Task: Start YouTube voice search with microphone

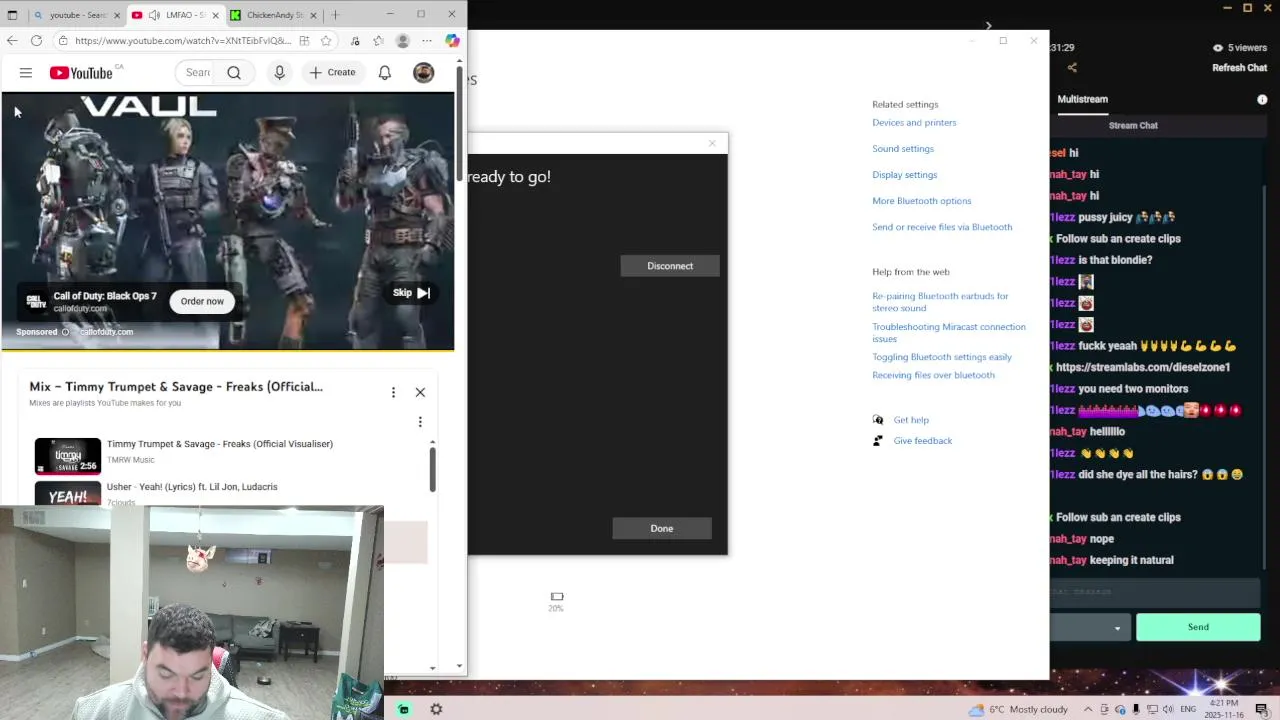Action: point(280,73)
